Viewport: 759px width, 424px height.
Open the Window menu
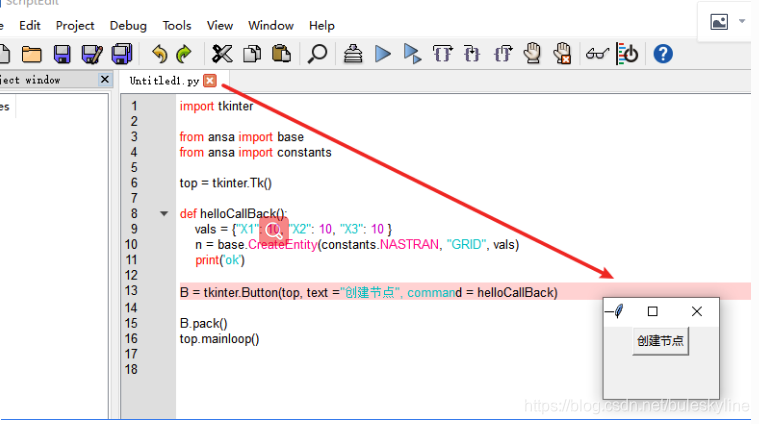pyautogui.click(x=271, y=26)
